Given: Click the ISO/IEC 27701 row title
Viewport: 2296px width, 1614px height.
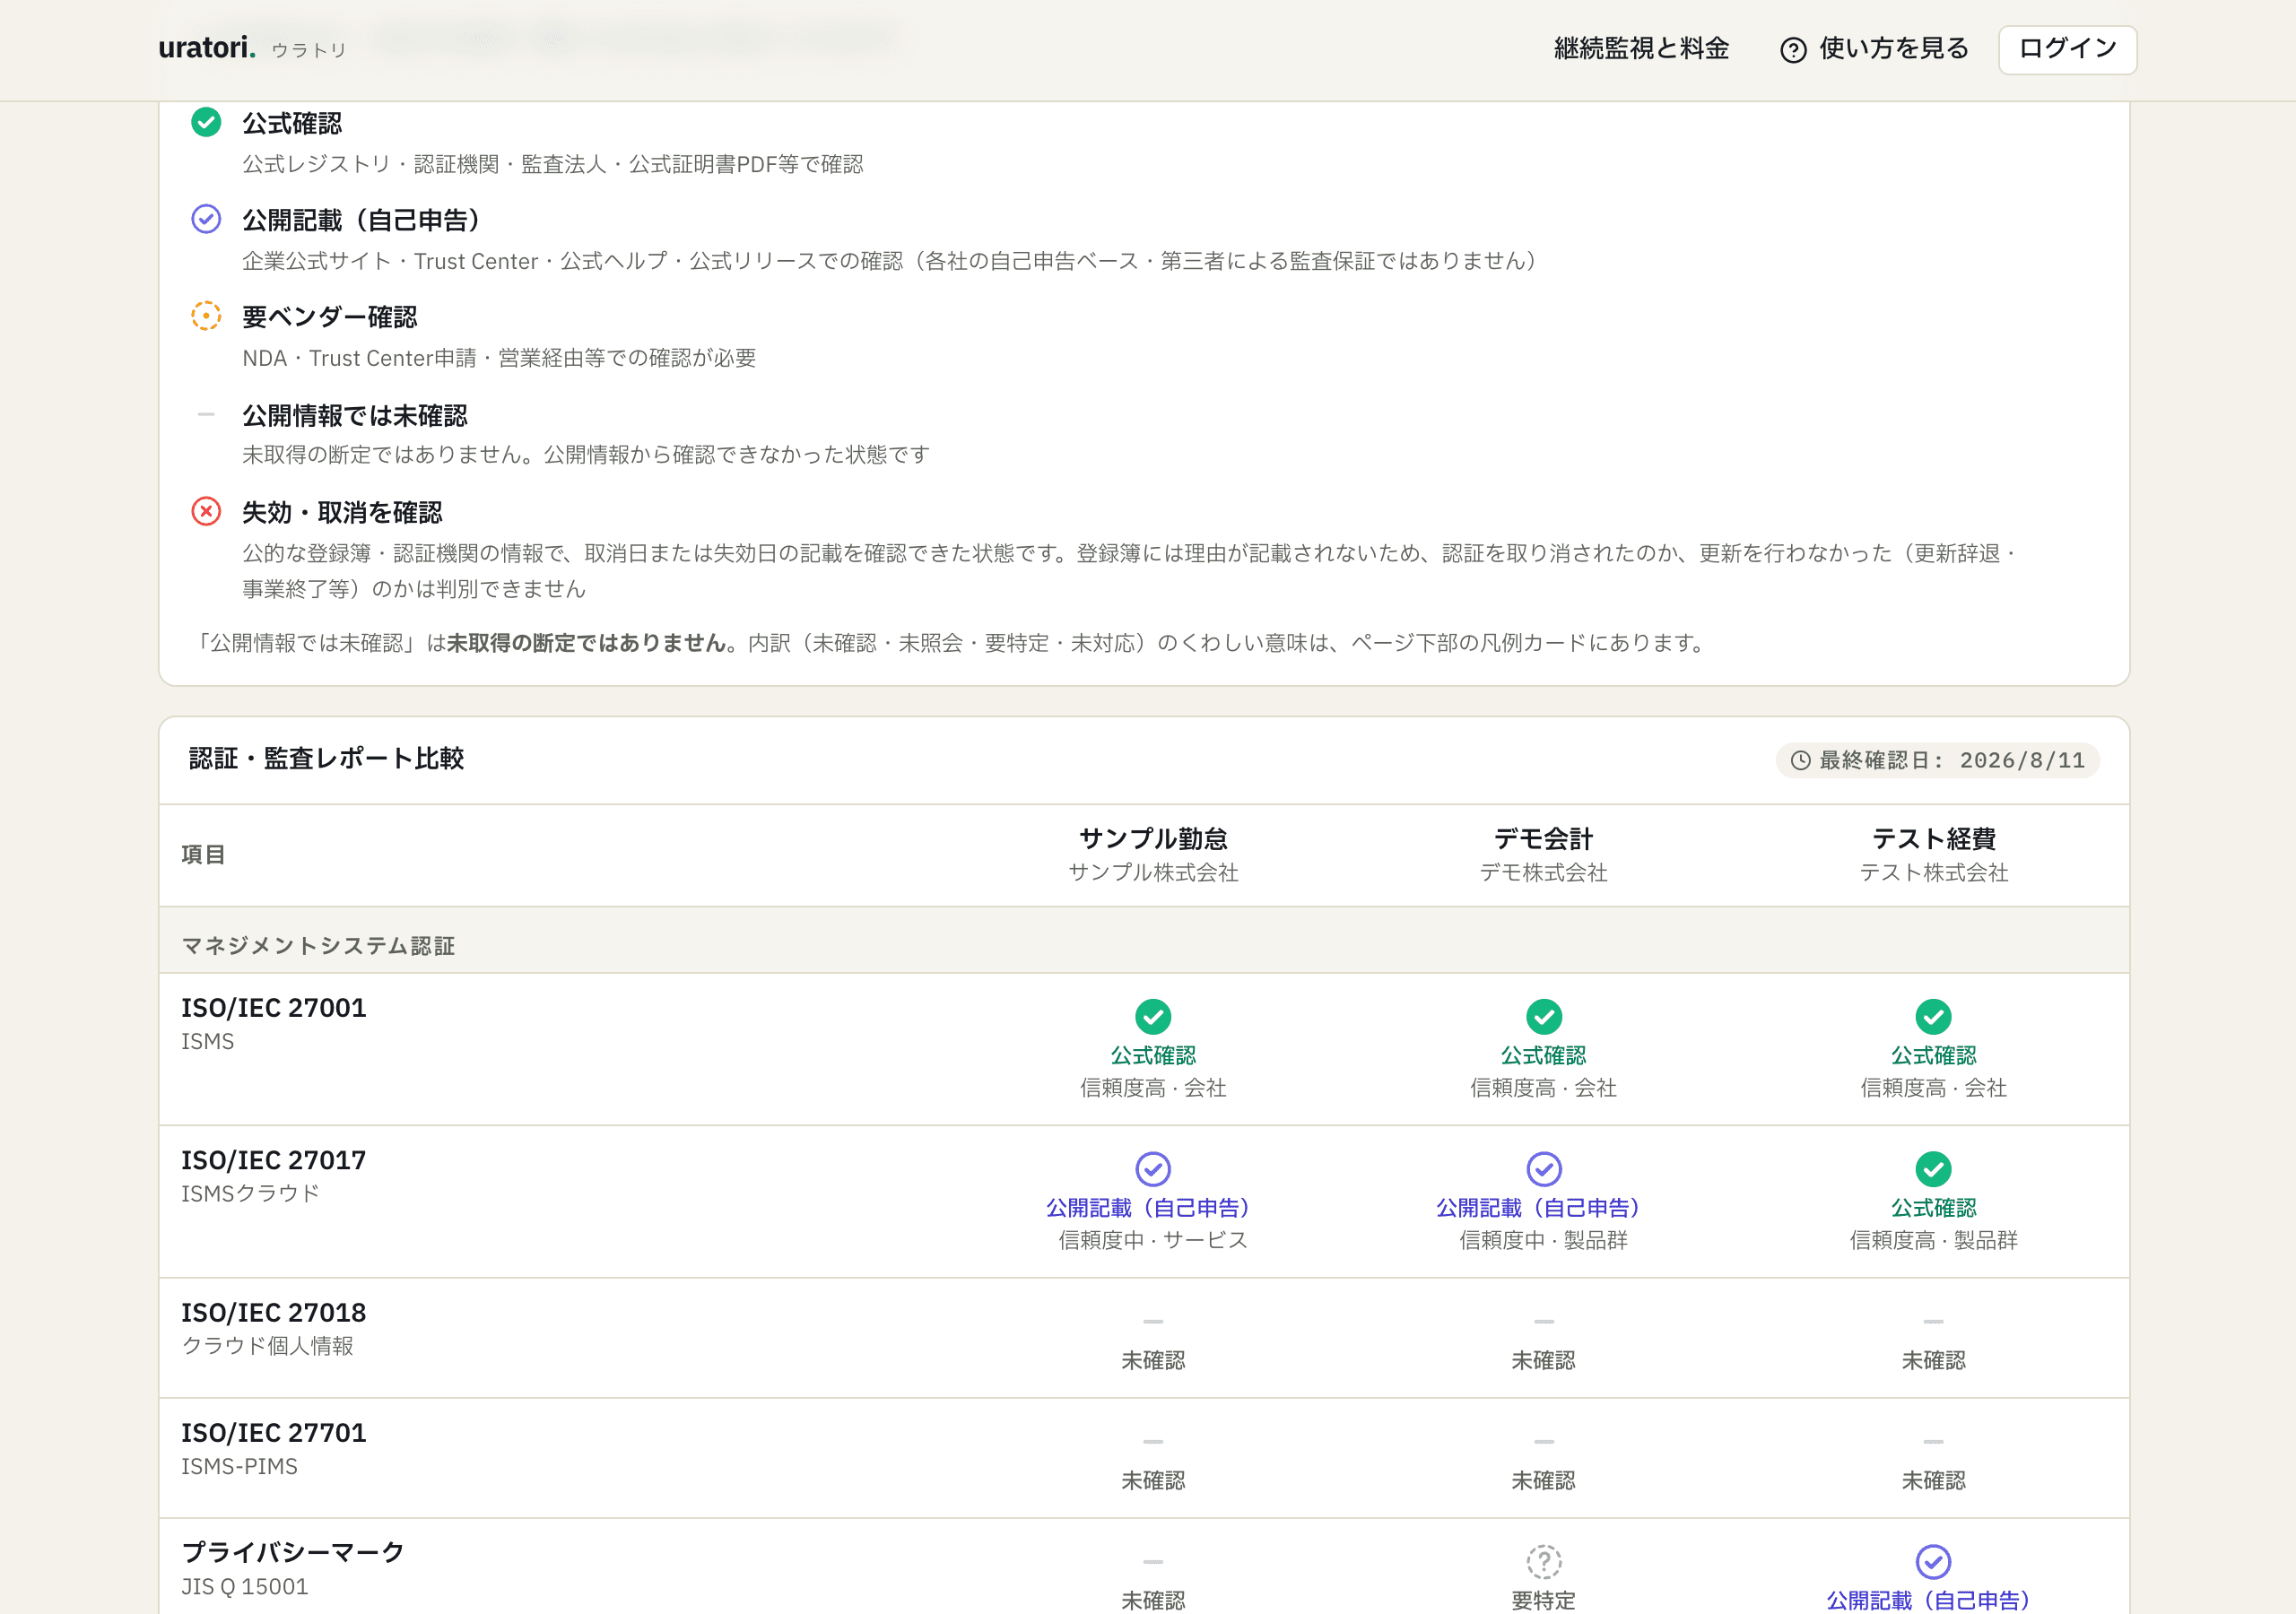Looking at the screenshot, I should (x=273, y=1432).
